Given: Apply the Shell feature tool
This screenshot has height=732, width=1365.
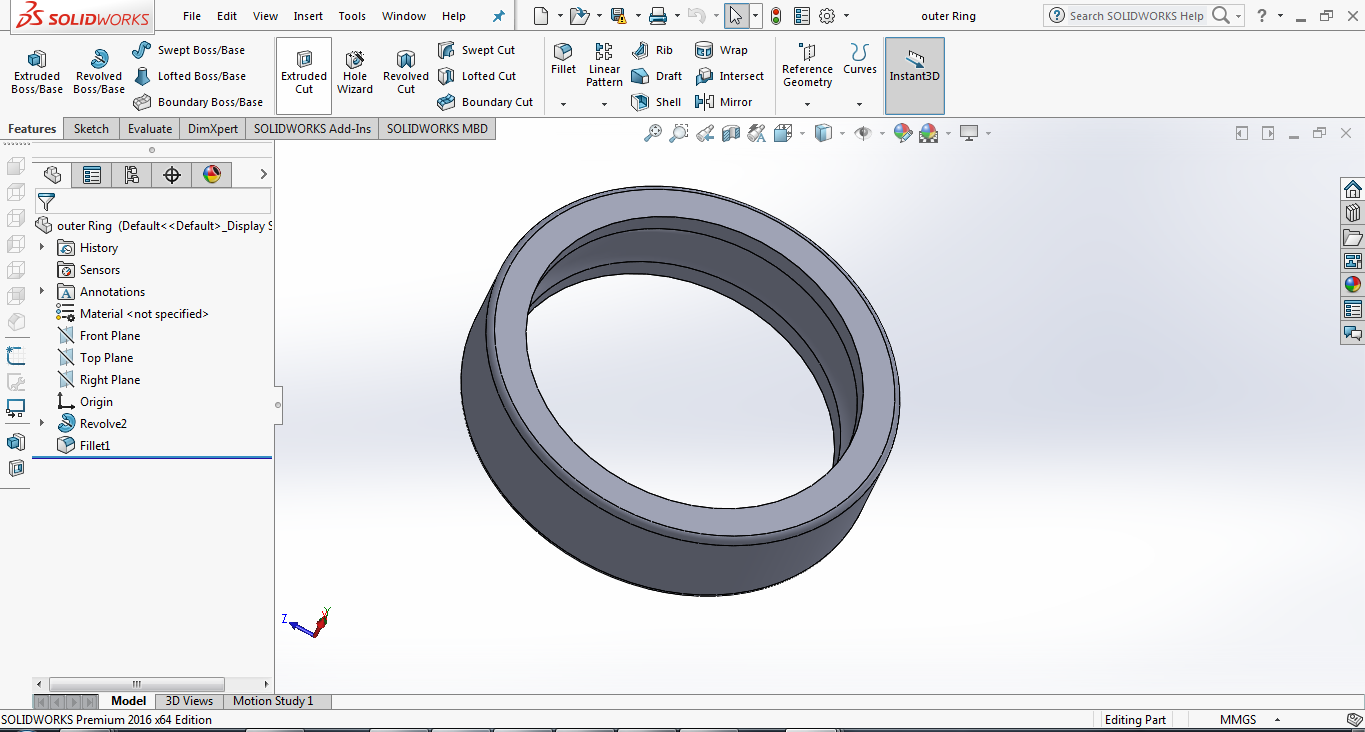Looking at the screenshot, I should click(x=657, y=102).
